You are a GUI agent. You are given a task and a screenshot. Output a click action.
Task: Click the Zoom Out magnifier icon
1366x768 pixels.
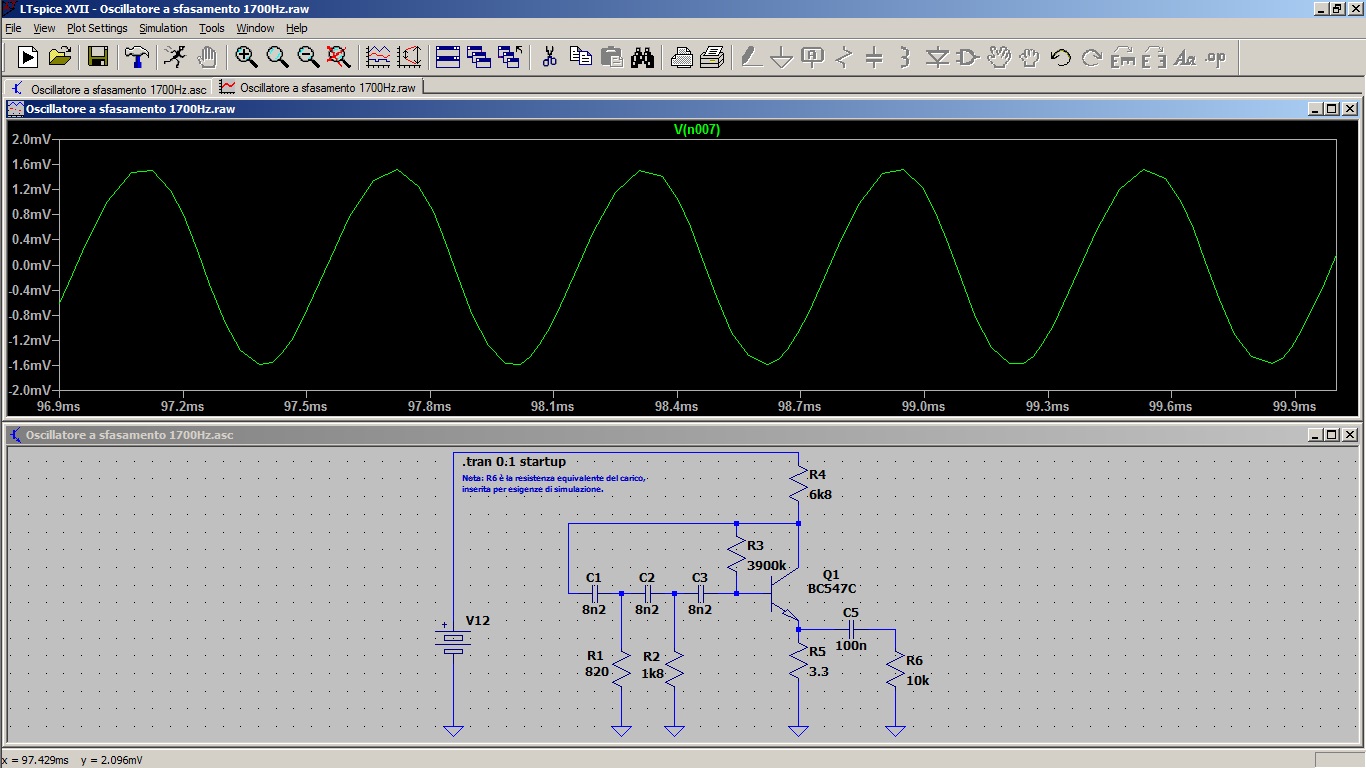click(x=308, y=57)
